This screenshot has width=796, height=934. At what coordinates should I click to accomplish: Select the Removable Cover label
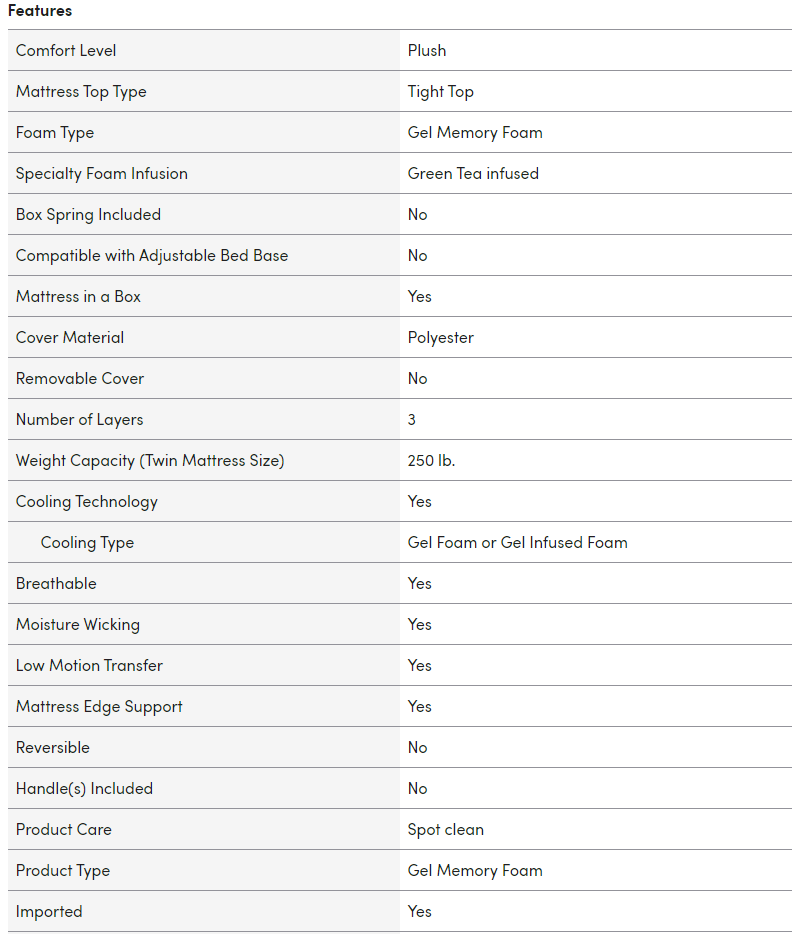coord(80,378)
